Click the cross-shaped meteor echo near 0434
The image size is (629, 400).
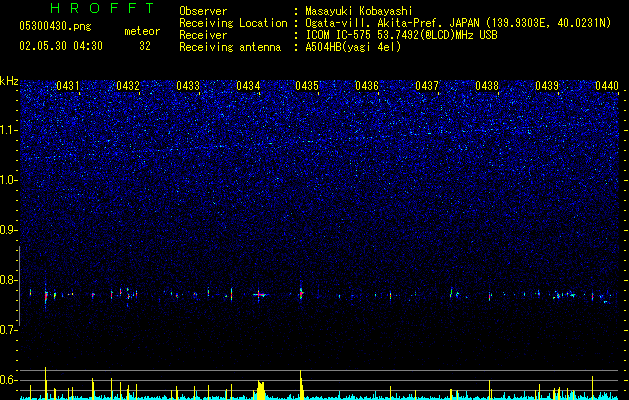pos(260,295)
